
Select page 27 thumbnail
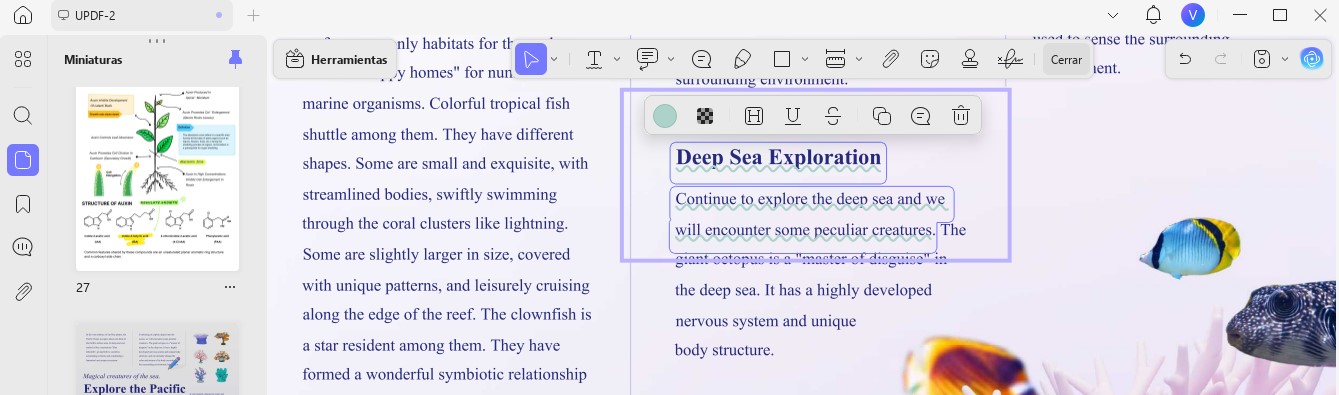point(158,178)
